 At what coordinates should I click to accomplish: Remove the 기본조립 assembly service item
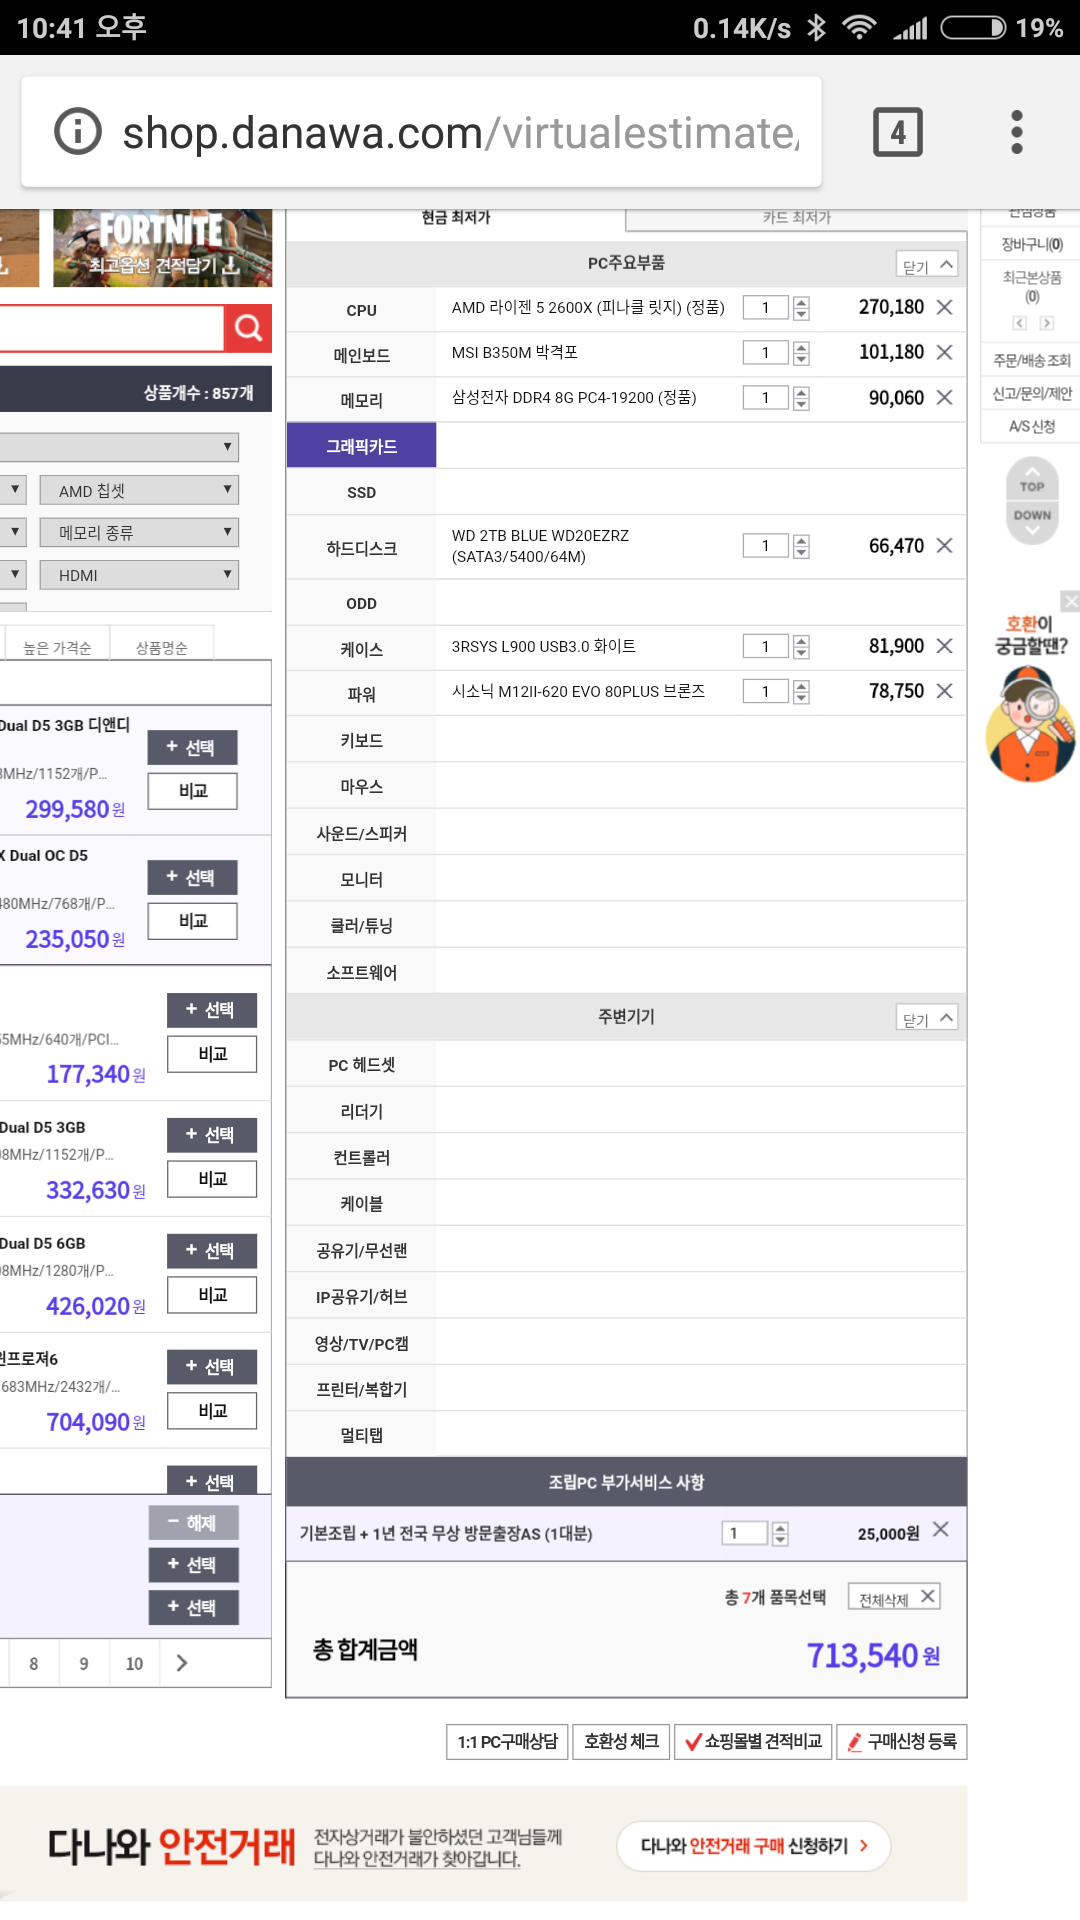[x=941, y=1529]
